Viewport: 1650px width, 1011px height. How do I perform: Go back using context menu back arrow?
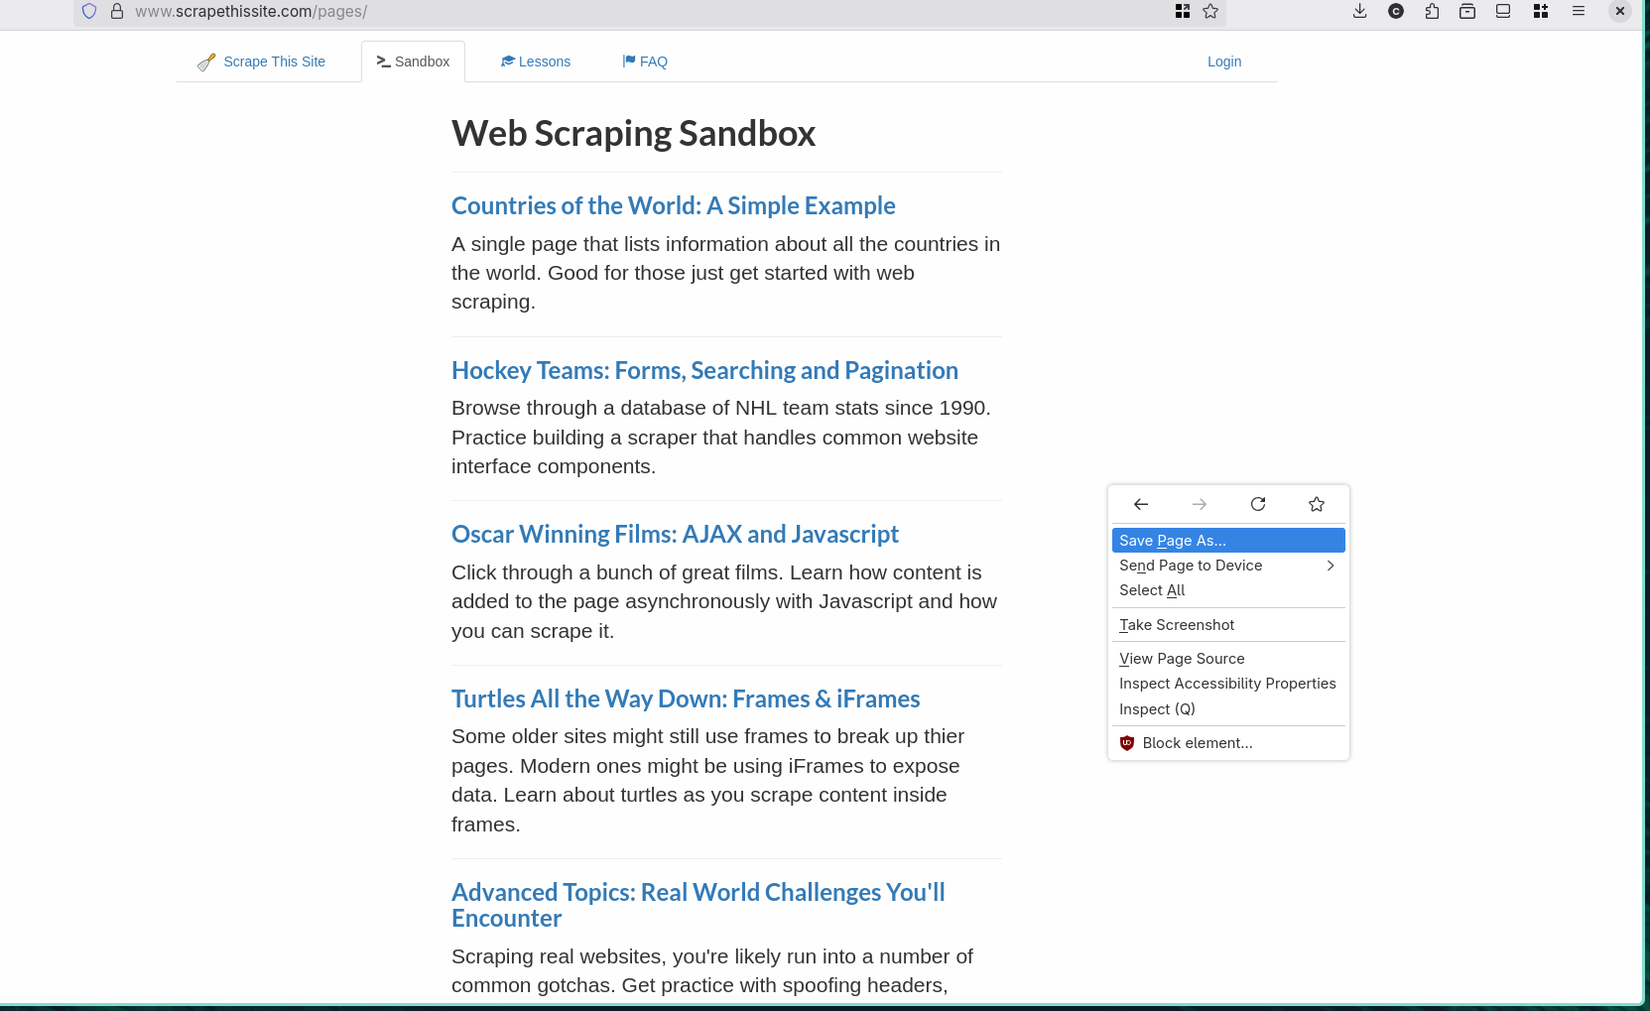click(1140, 504)
